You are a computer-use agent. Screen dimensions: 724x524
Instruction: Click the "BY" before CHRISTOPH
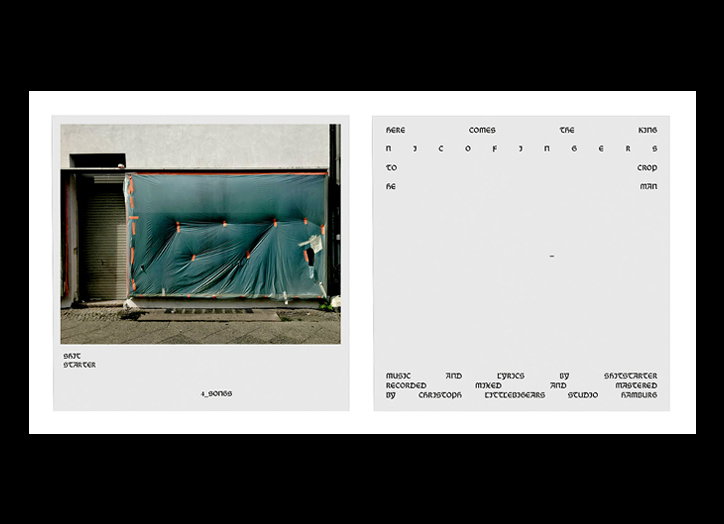pyautogui.click(x=391, y=395)
